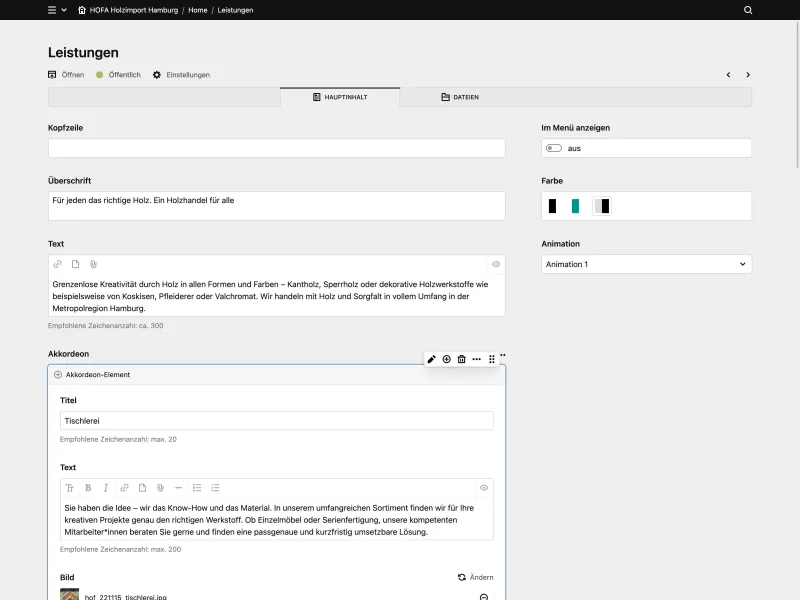Click the attachment paperclip icon in the Text field
Viewport: 800px width, 600px height.
point(93,264)
